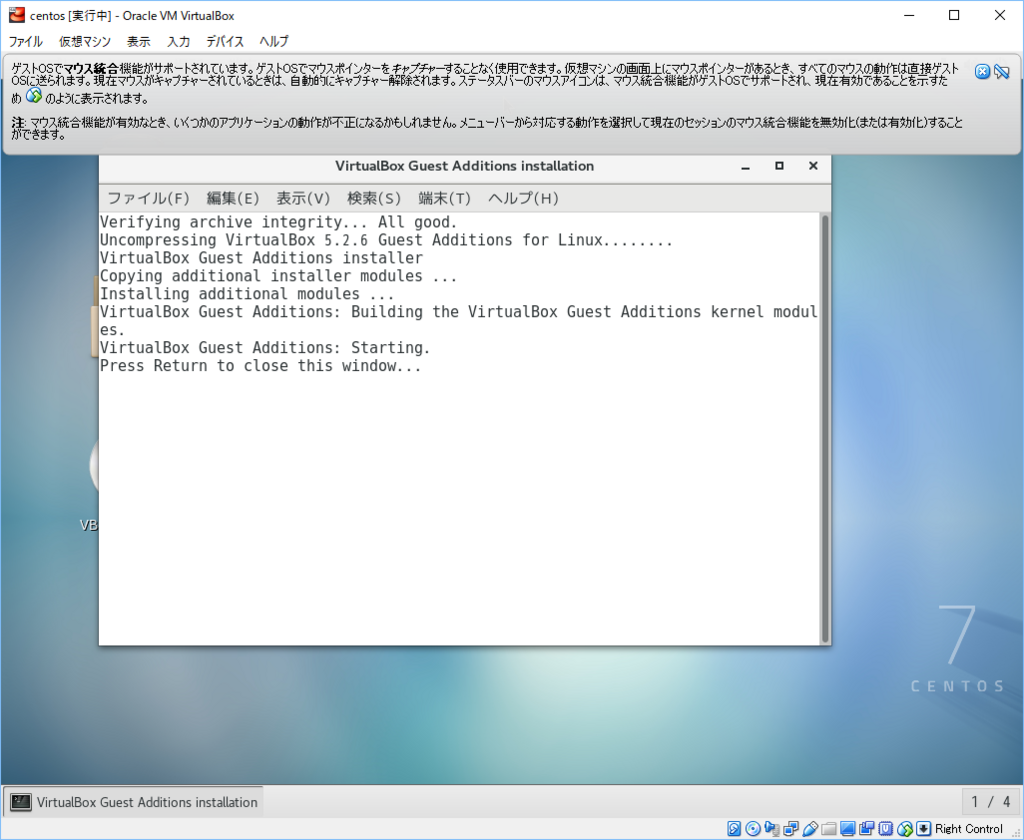Open VirtualBox ヘルプ menu
Viewport: 1024px width, 840px height.
pyautogui.click(x=274, y=41)
